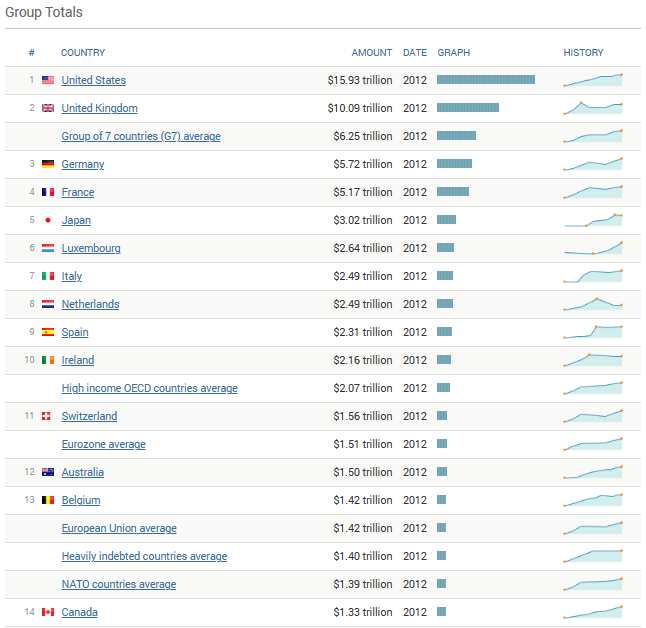Open High income OECD countries average
Viewport: 646px width, 628px height.
(150, 388)
